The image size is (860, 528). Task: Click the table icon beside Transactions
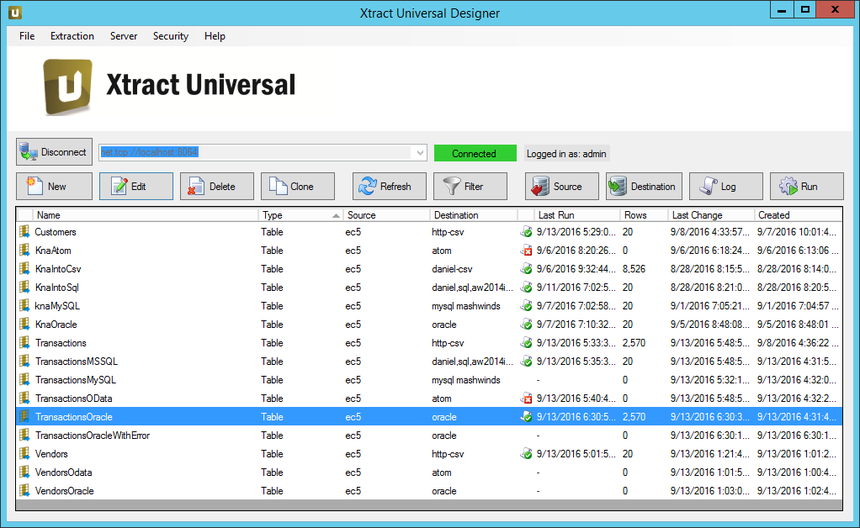(24, 343)
